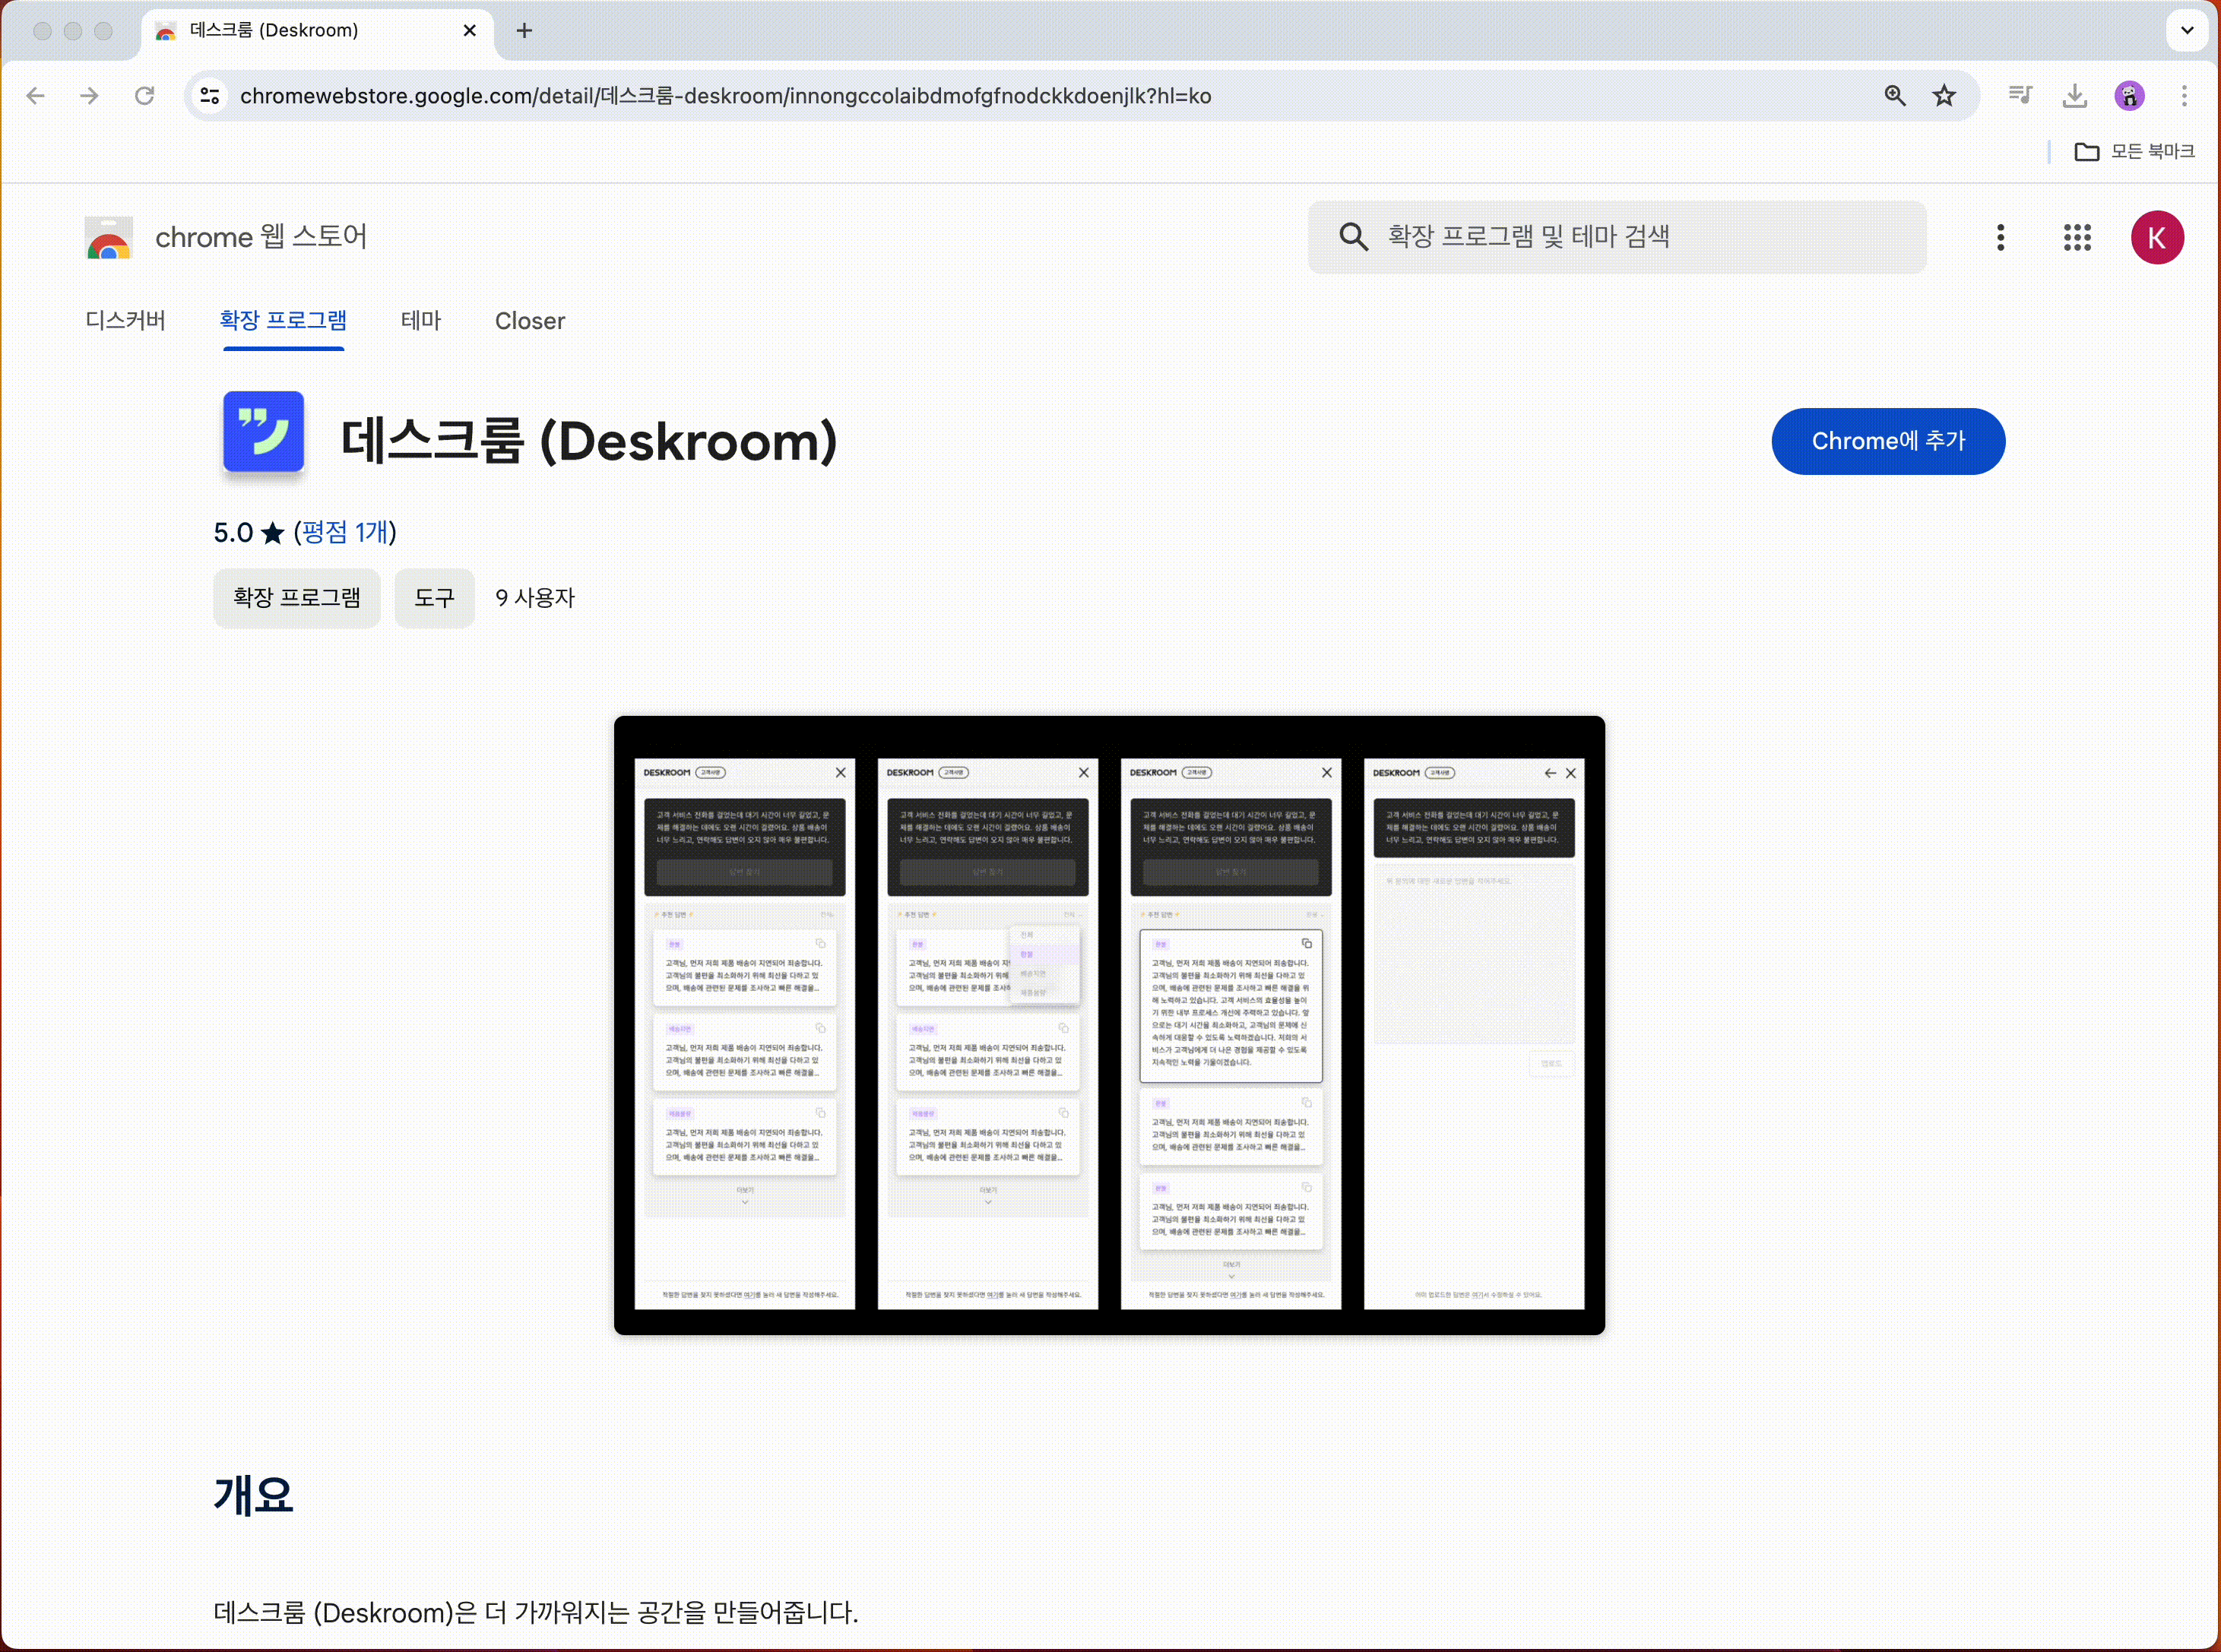Open site information icon in address bar
Screen dimensions: 2221x1652
[210, 96]
